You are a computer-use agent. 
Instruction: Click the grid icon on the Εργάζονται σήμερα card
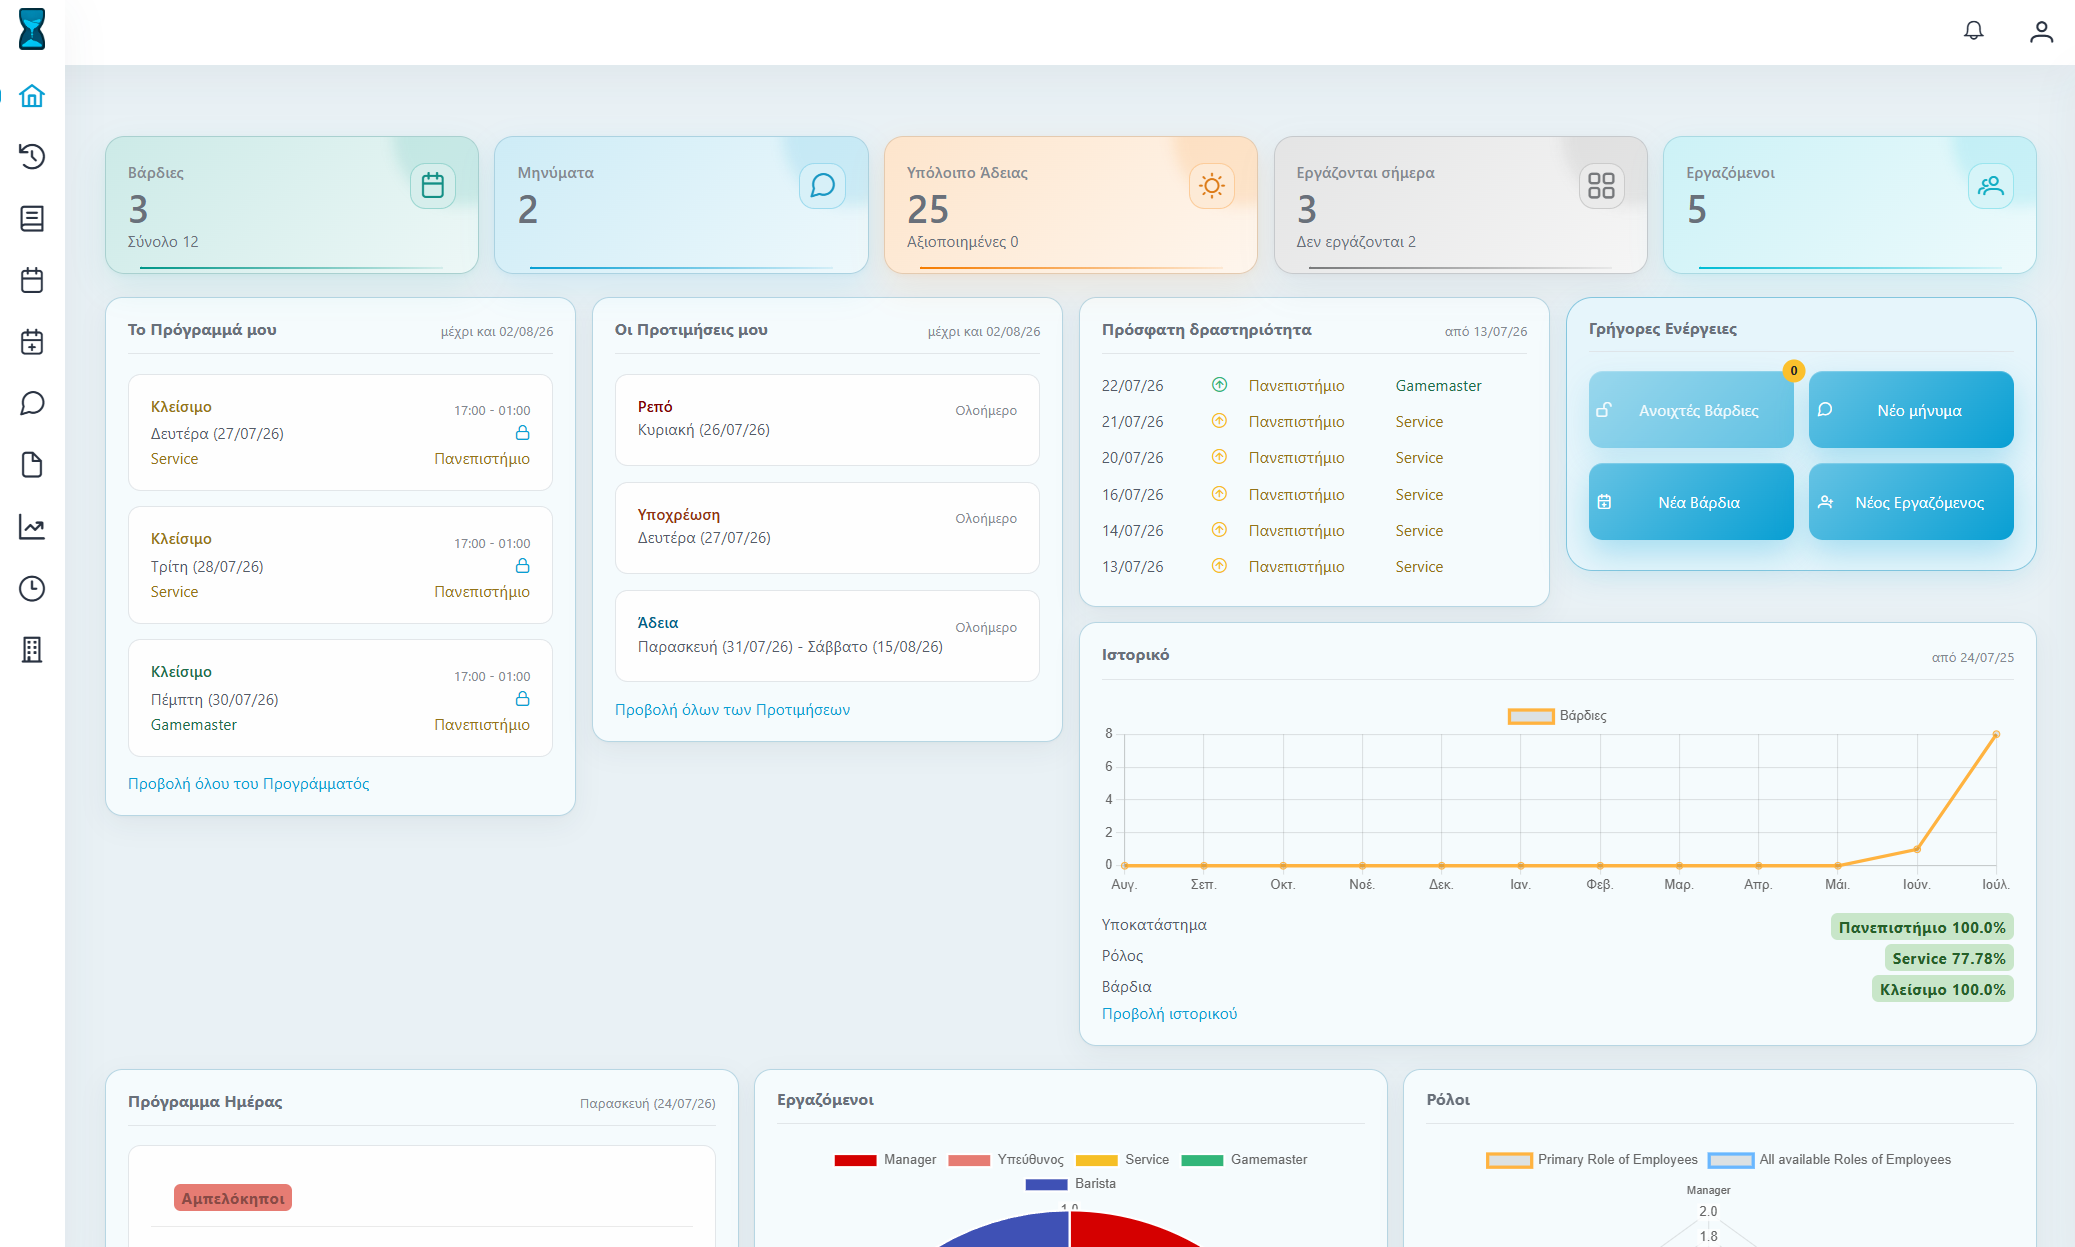[1601, 186]
